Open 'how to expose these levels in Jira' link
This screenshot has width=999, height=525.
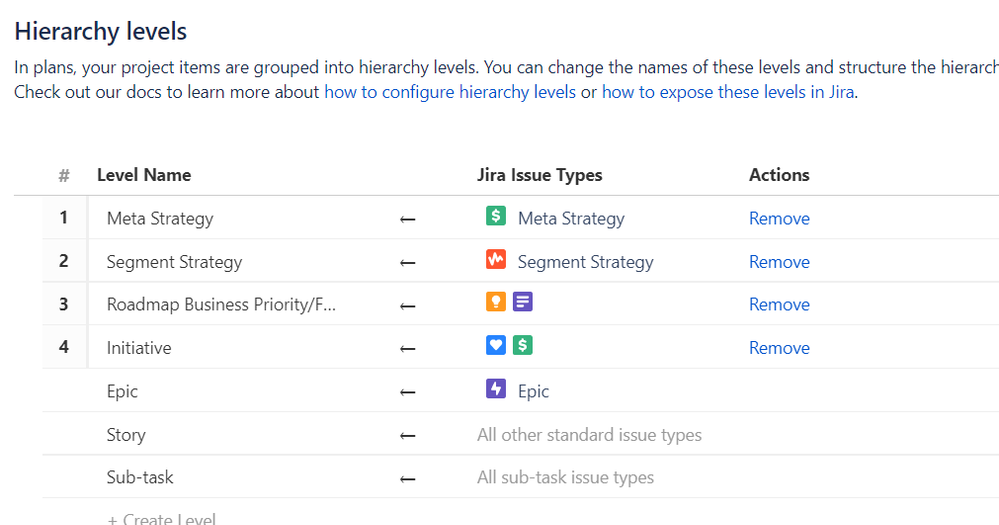(x=727, y=92)
